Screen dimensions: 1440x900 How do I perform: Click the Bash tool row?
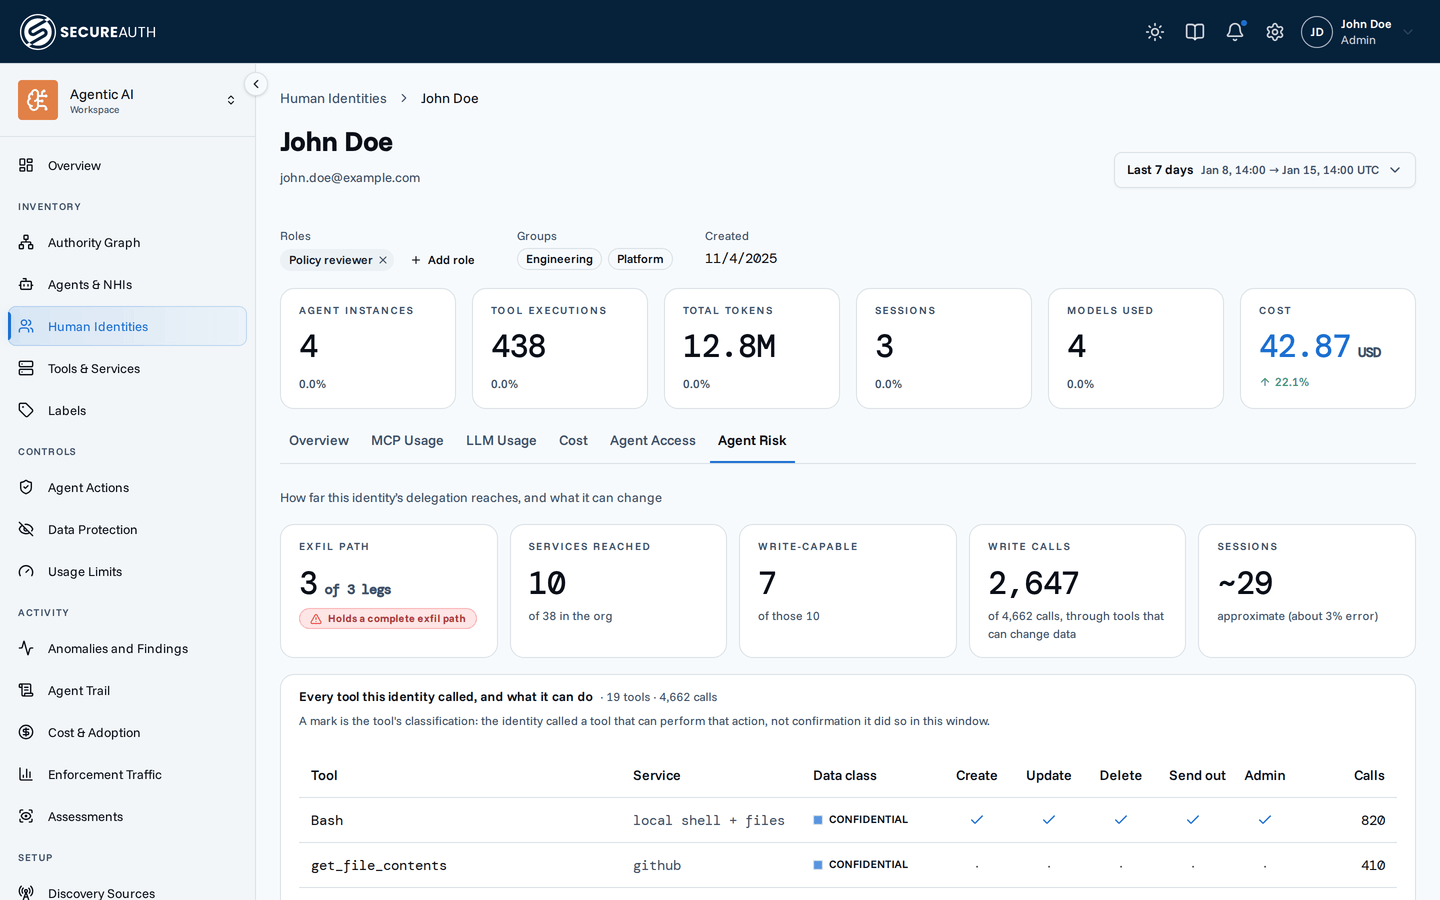tap(848, 820)
